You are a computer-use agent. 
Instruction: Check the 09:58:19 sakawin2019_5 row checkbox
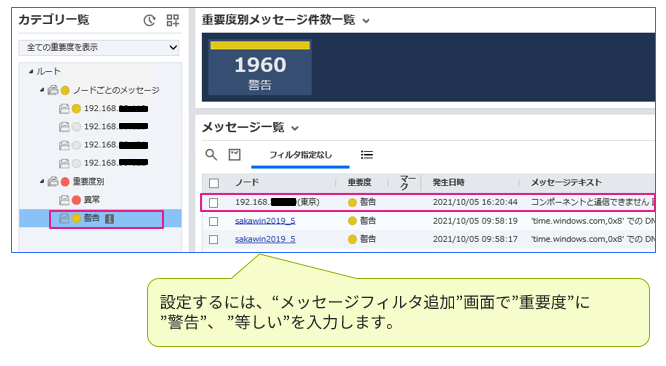click(214, 221)
